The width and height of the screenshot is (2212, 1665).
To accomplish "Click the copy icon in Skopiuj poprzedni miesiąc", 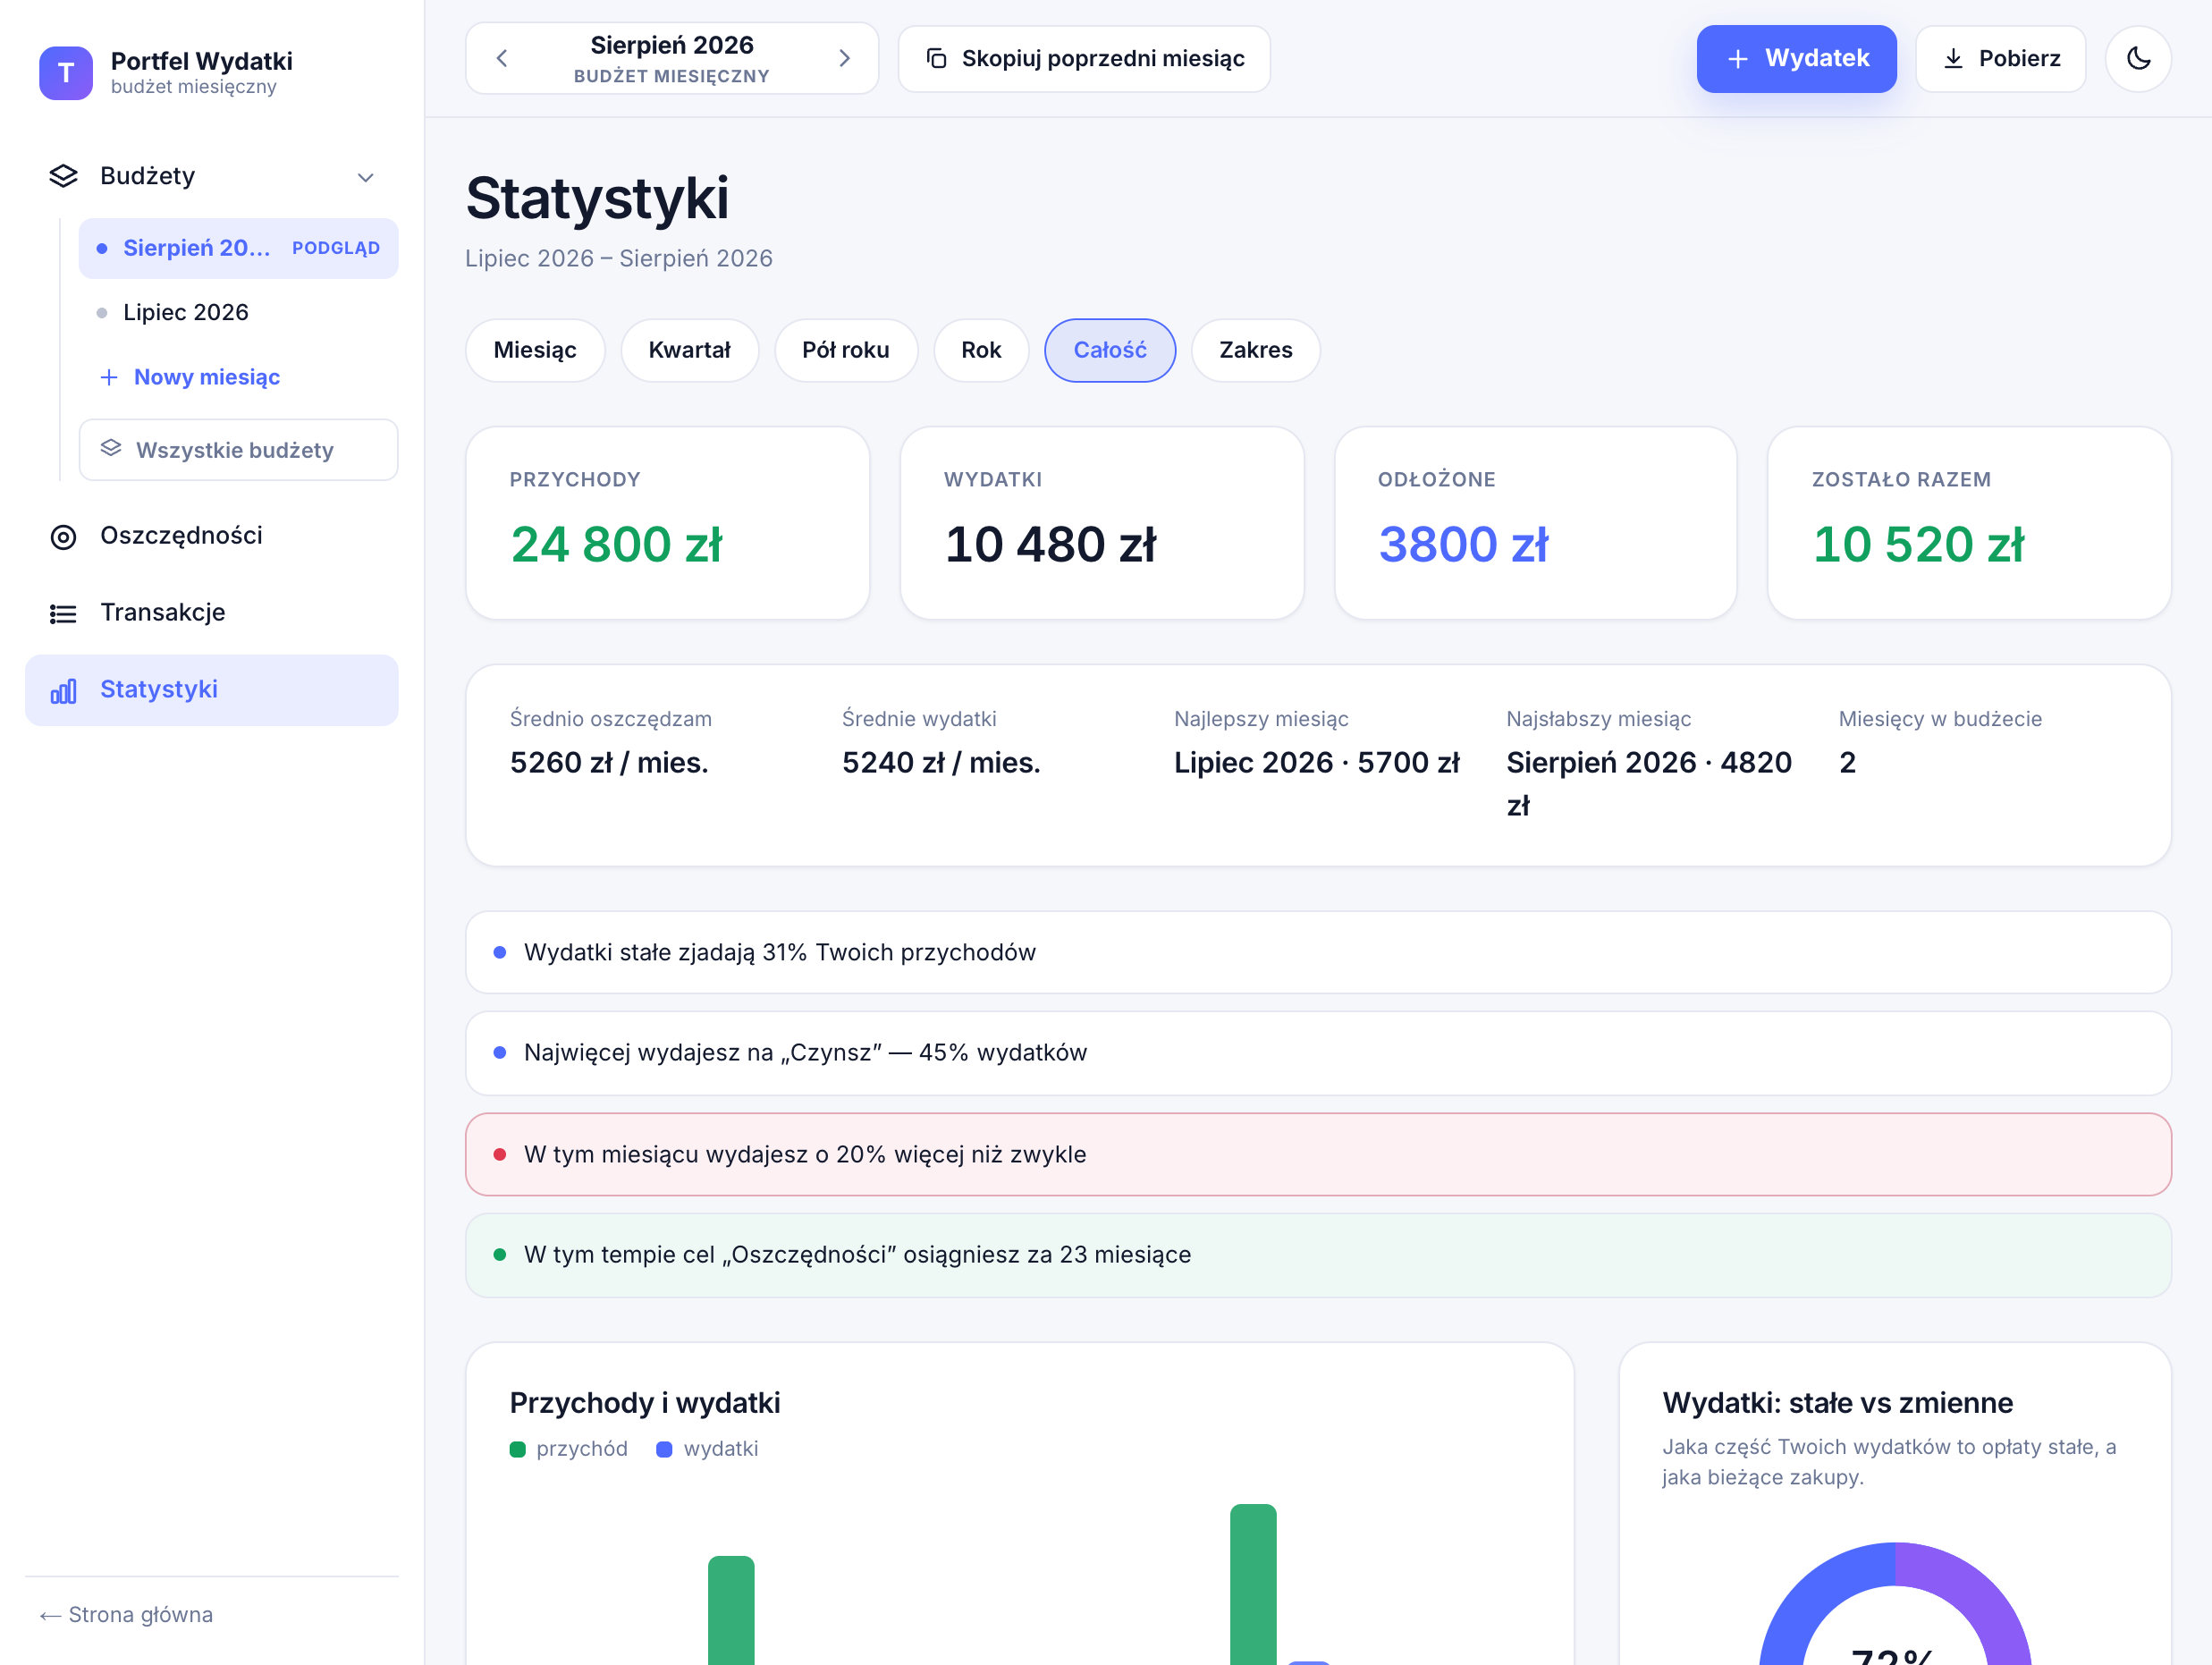I will [x=936, y=59].
